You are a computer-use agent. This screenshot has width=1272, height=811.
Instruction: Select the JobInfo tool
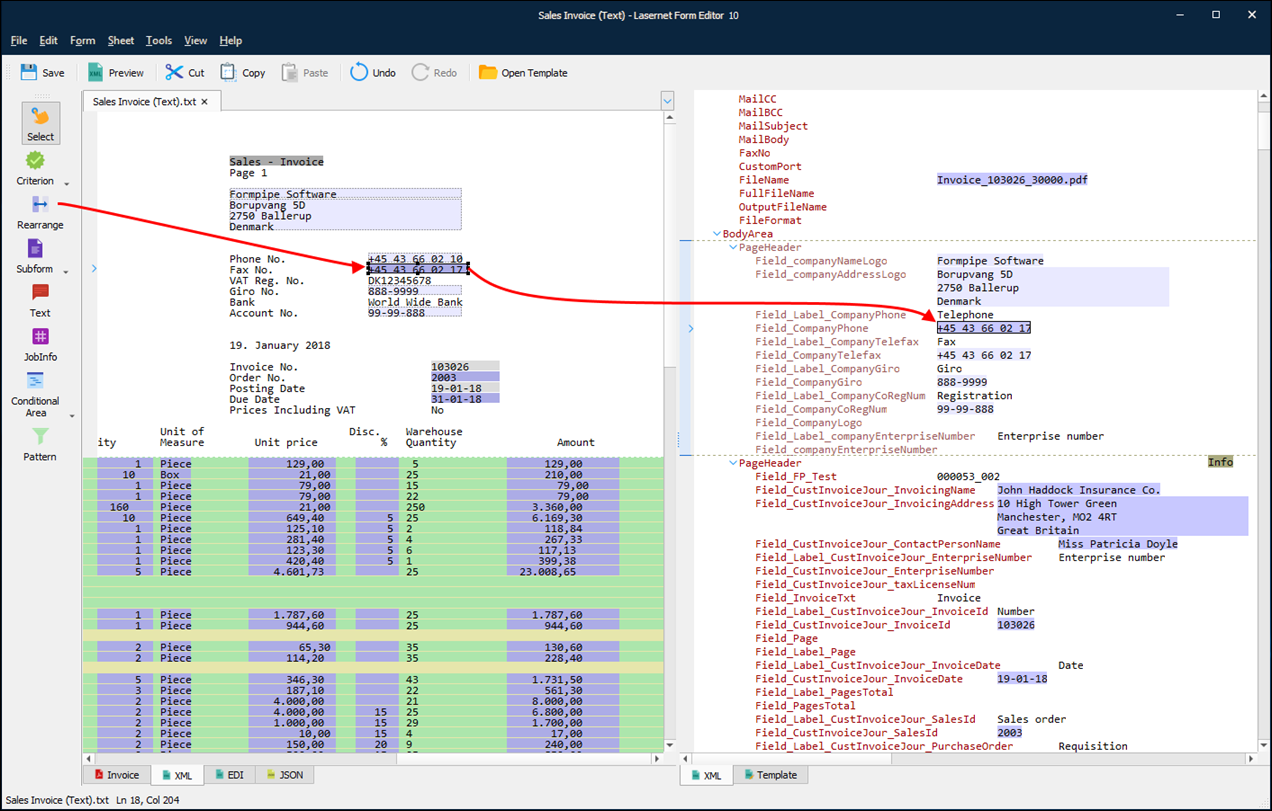40,344
